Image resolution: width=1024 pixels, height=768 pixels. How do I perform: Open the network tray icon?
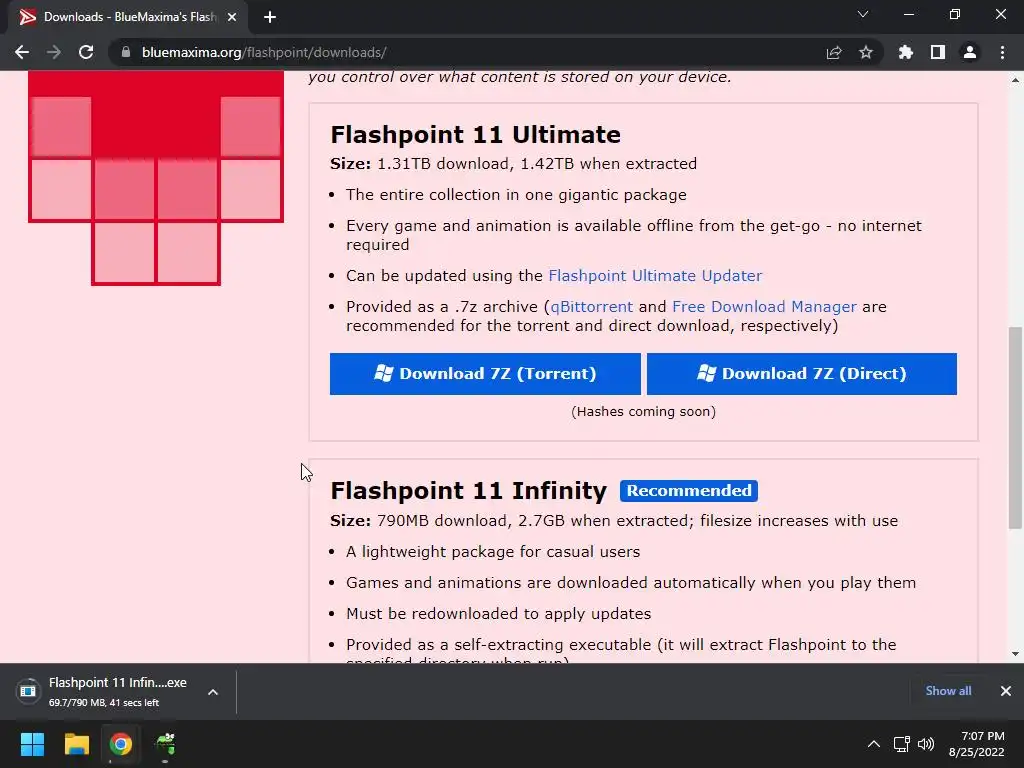902,744
